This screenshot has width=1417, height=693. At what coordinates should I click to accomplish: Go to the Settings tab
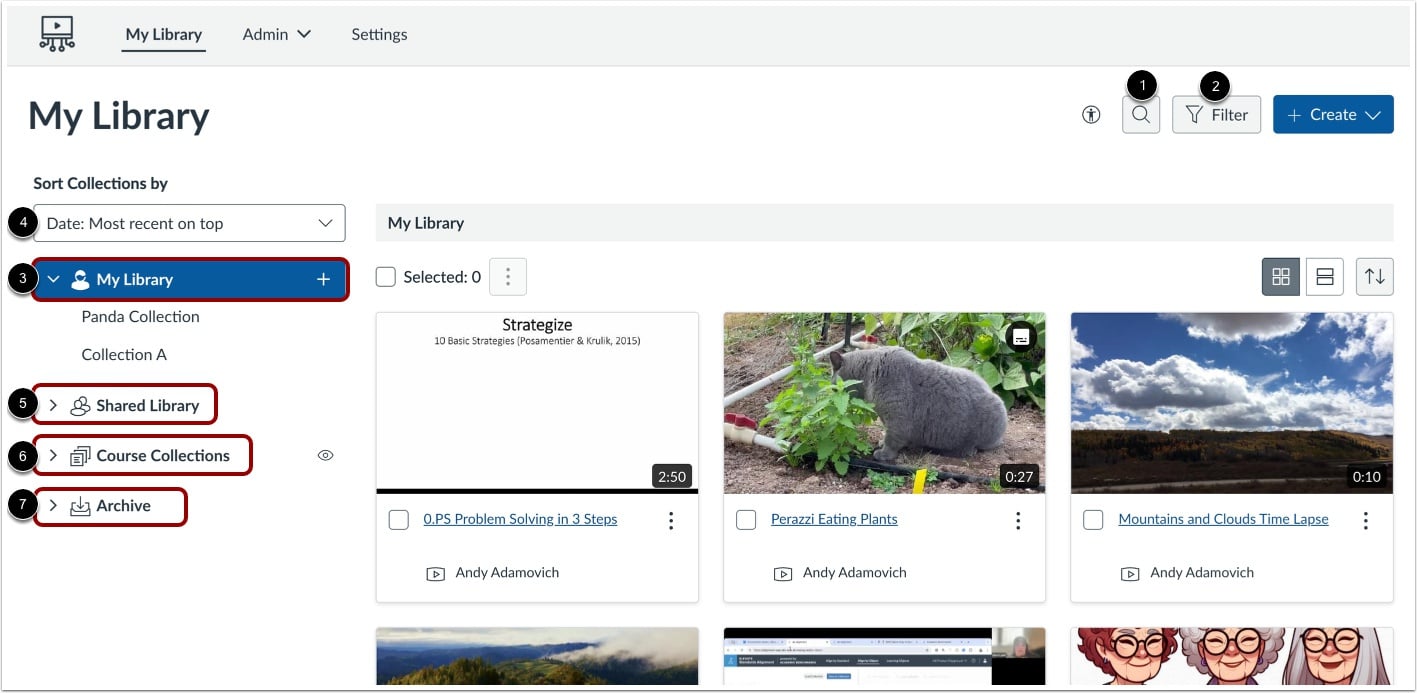click(379, 34)
